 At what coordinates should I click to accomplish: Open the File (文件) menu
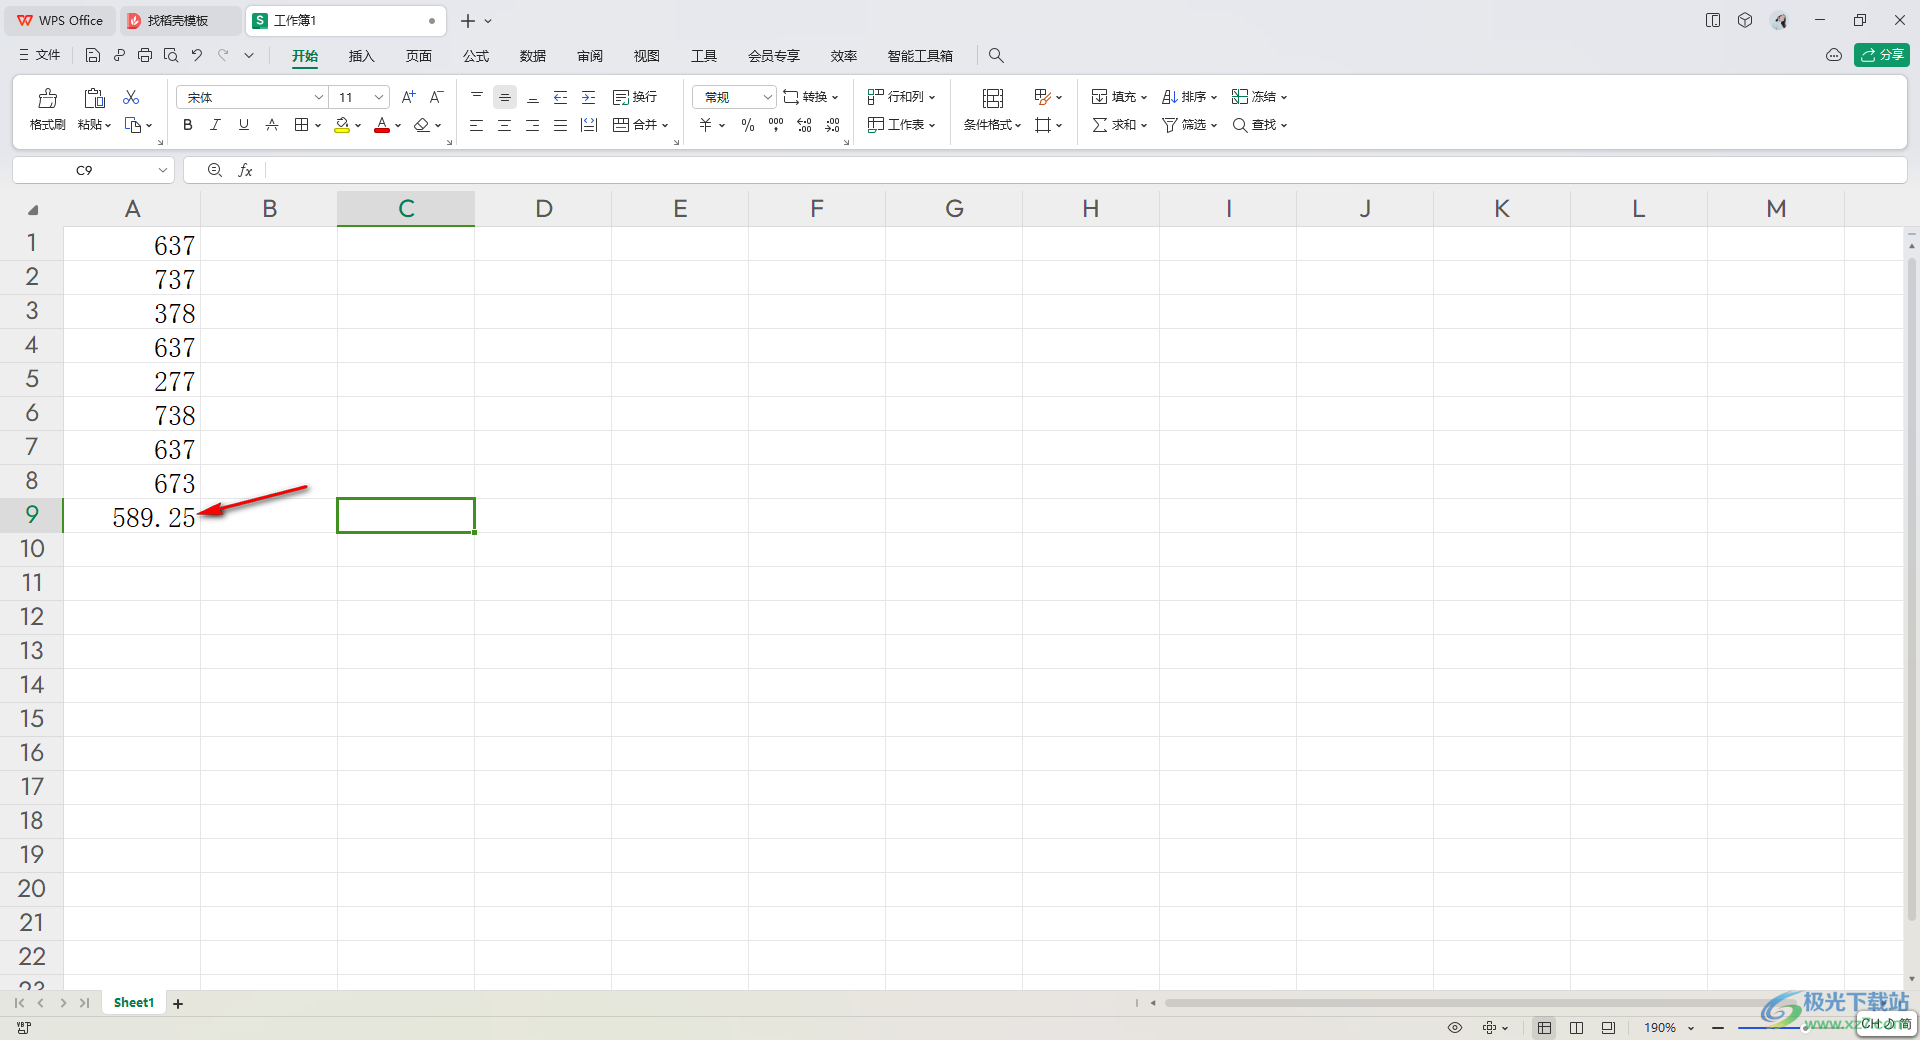tap(40, 55)
